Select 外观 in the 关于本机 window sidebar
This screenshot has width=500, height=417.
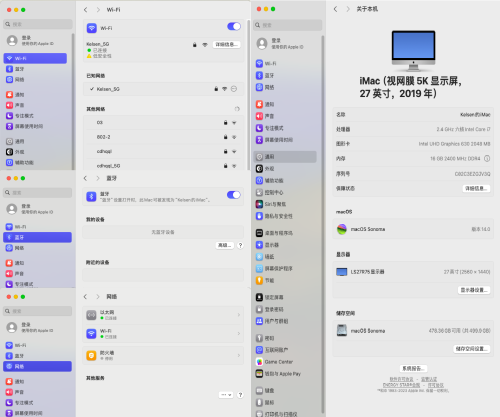tap(265, 169)
